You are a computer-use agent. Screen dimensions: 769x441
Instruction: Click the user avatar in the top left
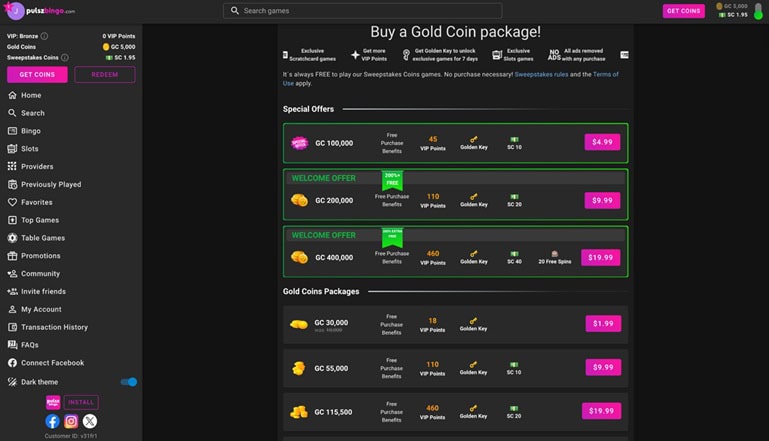pyautogui.click(x=14, y=11)
